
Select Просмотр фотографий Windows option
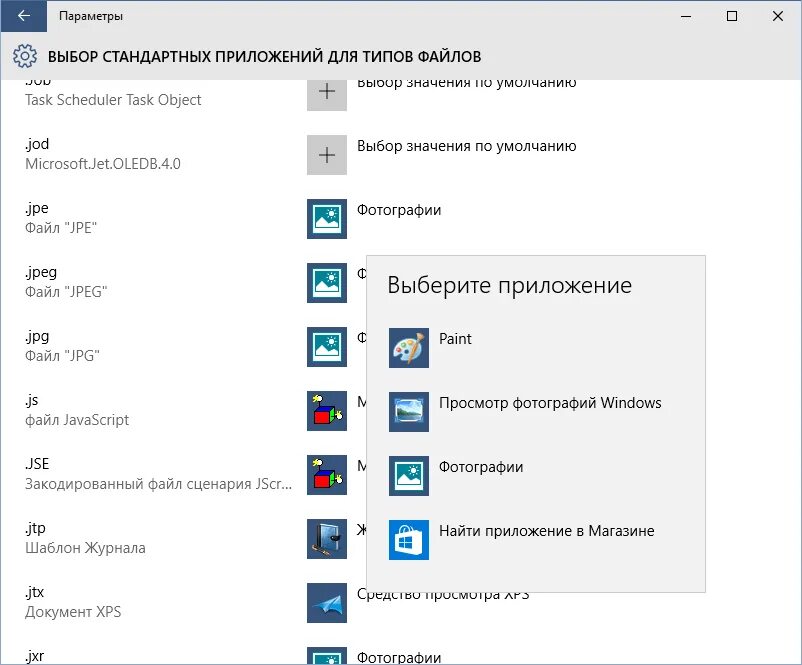click(550, 403)
